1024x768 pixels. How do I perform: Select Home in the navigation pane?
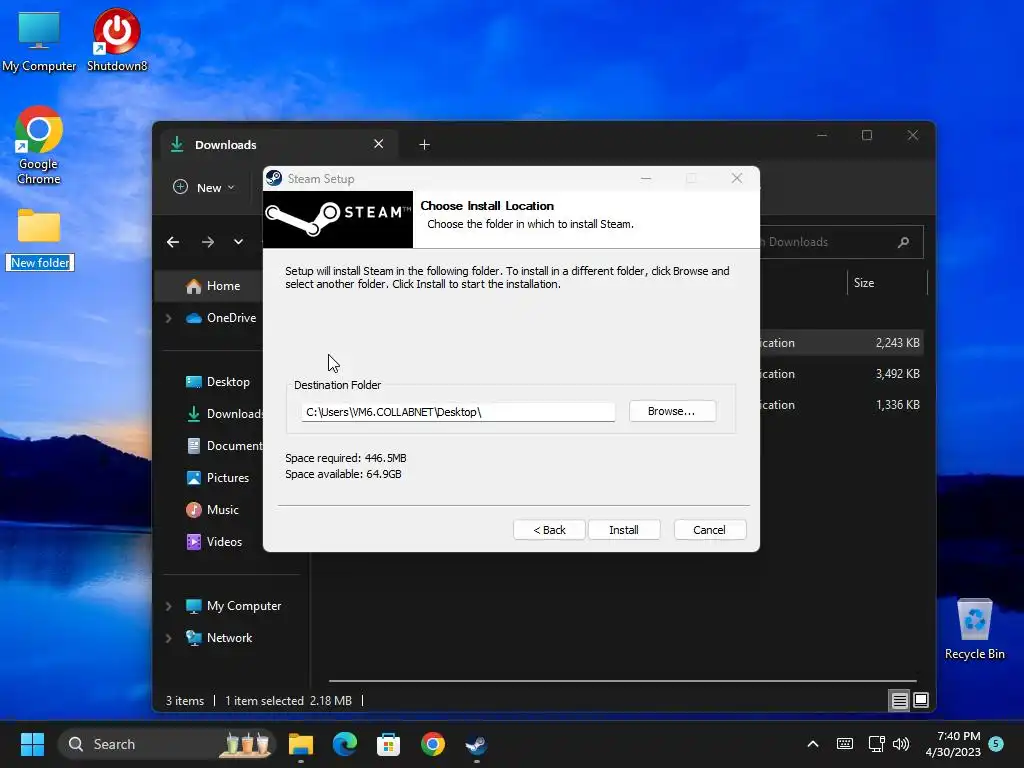click(x=214, y=286)
